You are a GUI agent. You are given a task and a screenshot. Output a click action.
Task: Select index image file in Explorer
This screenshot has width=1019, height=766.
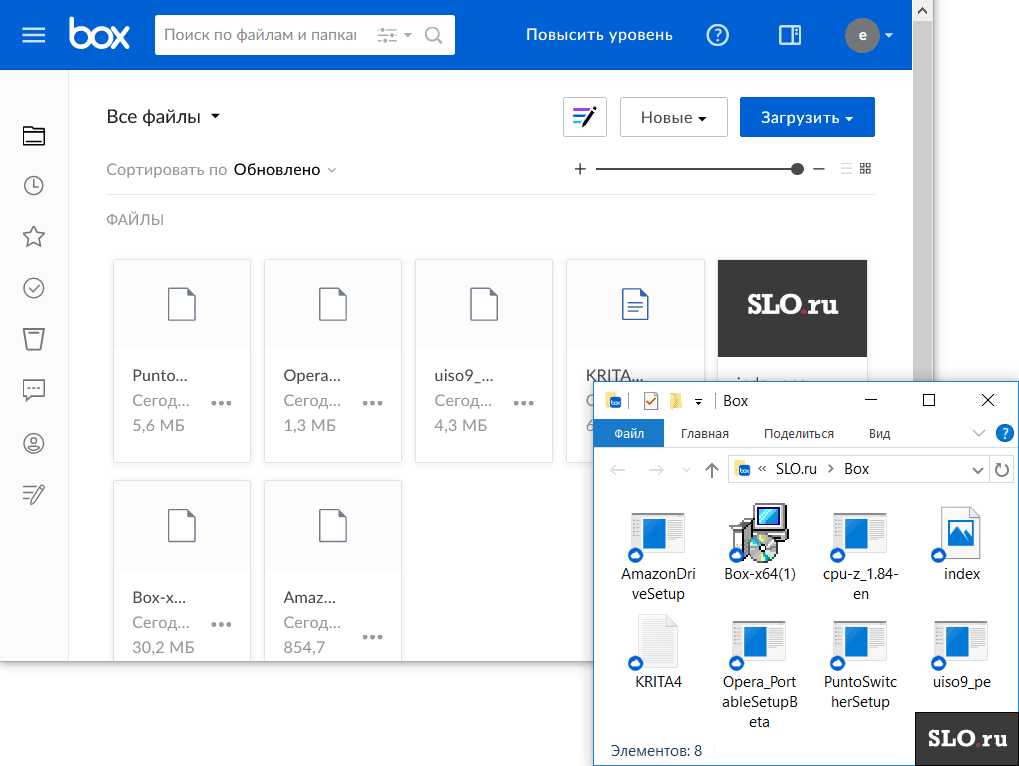pos(961,544)
